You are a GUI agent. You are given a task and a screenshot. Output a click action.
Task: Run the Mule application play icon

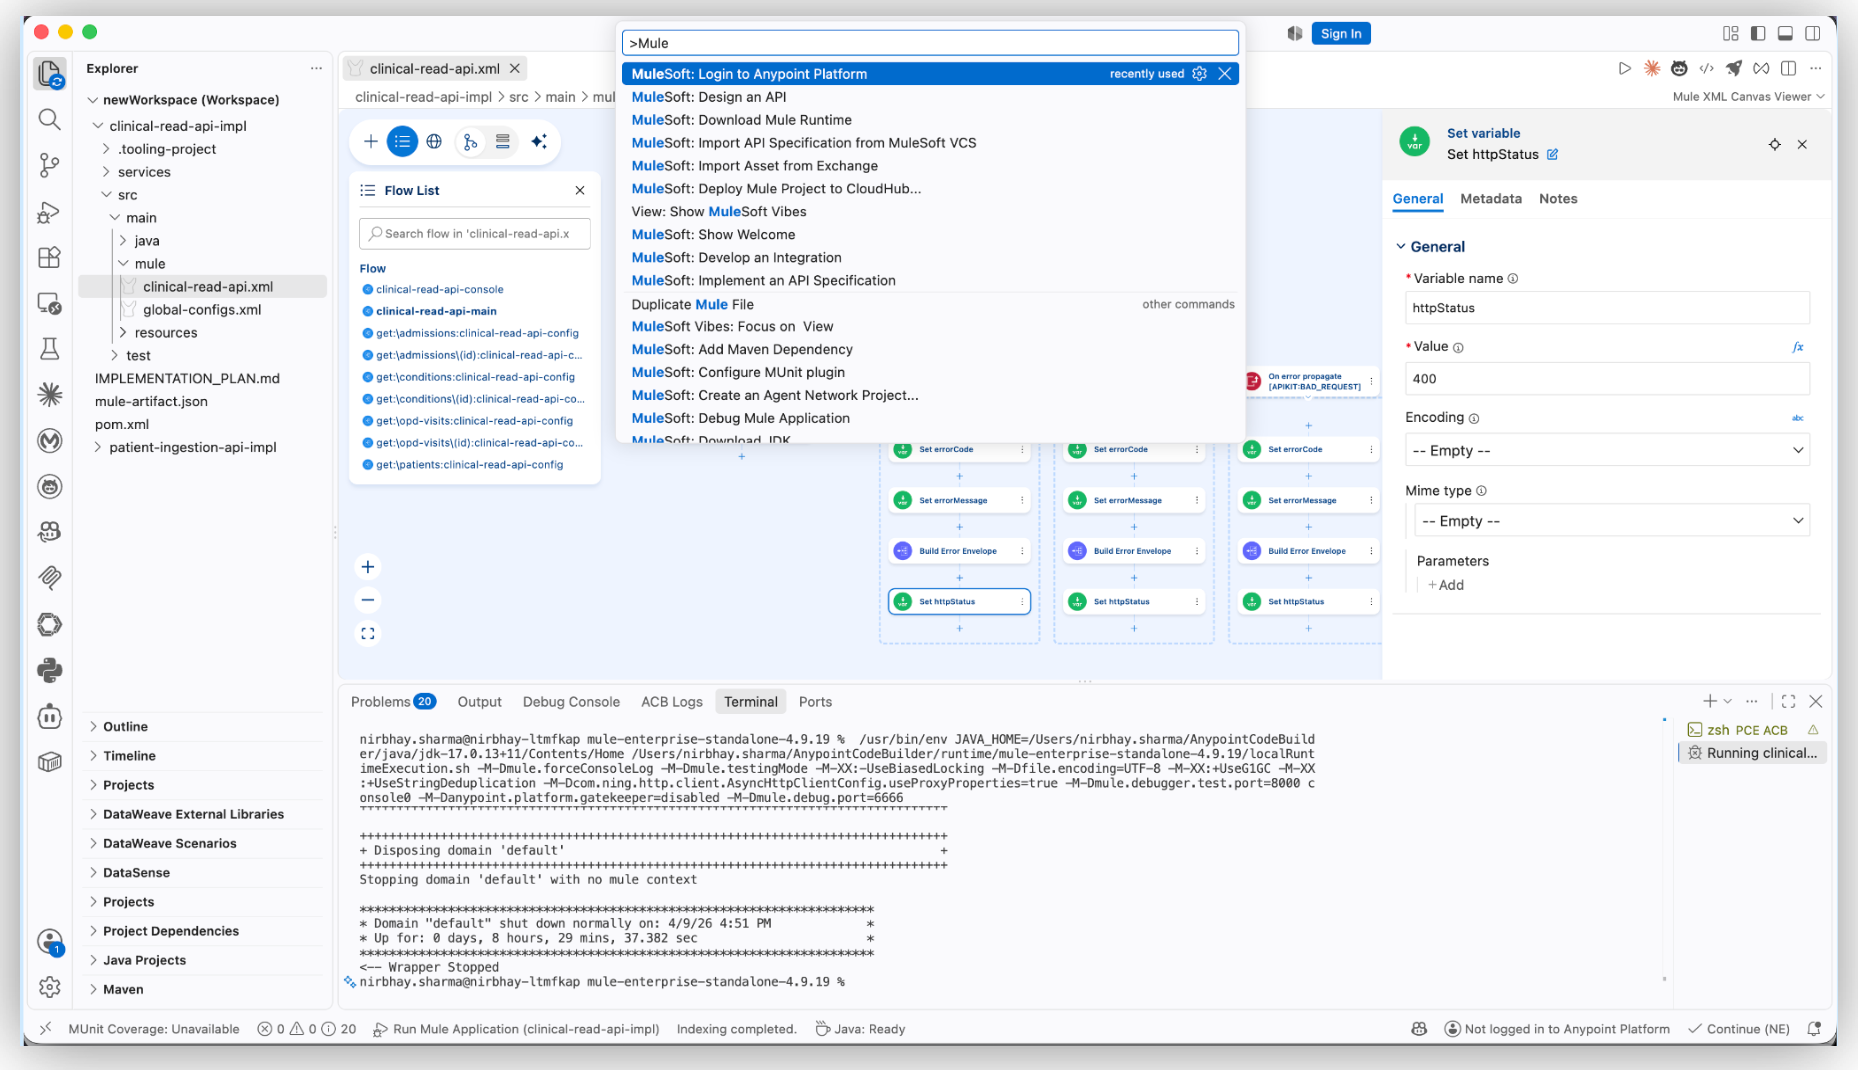coord(1624,68)
